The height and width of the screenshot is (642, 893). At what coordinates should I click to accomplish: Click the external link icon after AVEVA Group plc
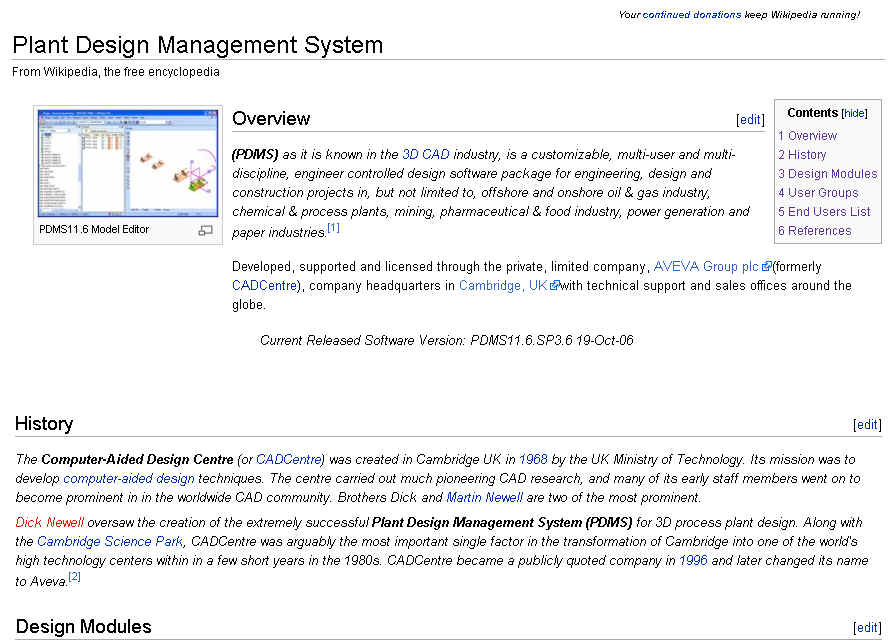click(x=767, y=266)
